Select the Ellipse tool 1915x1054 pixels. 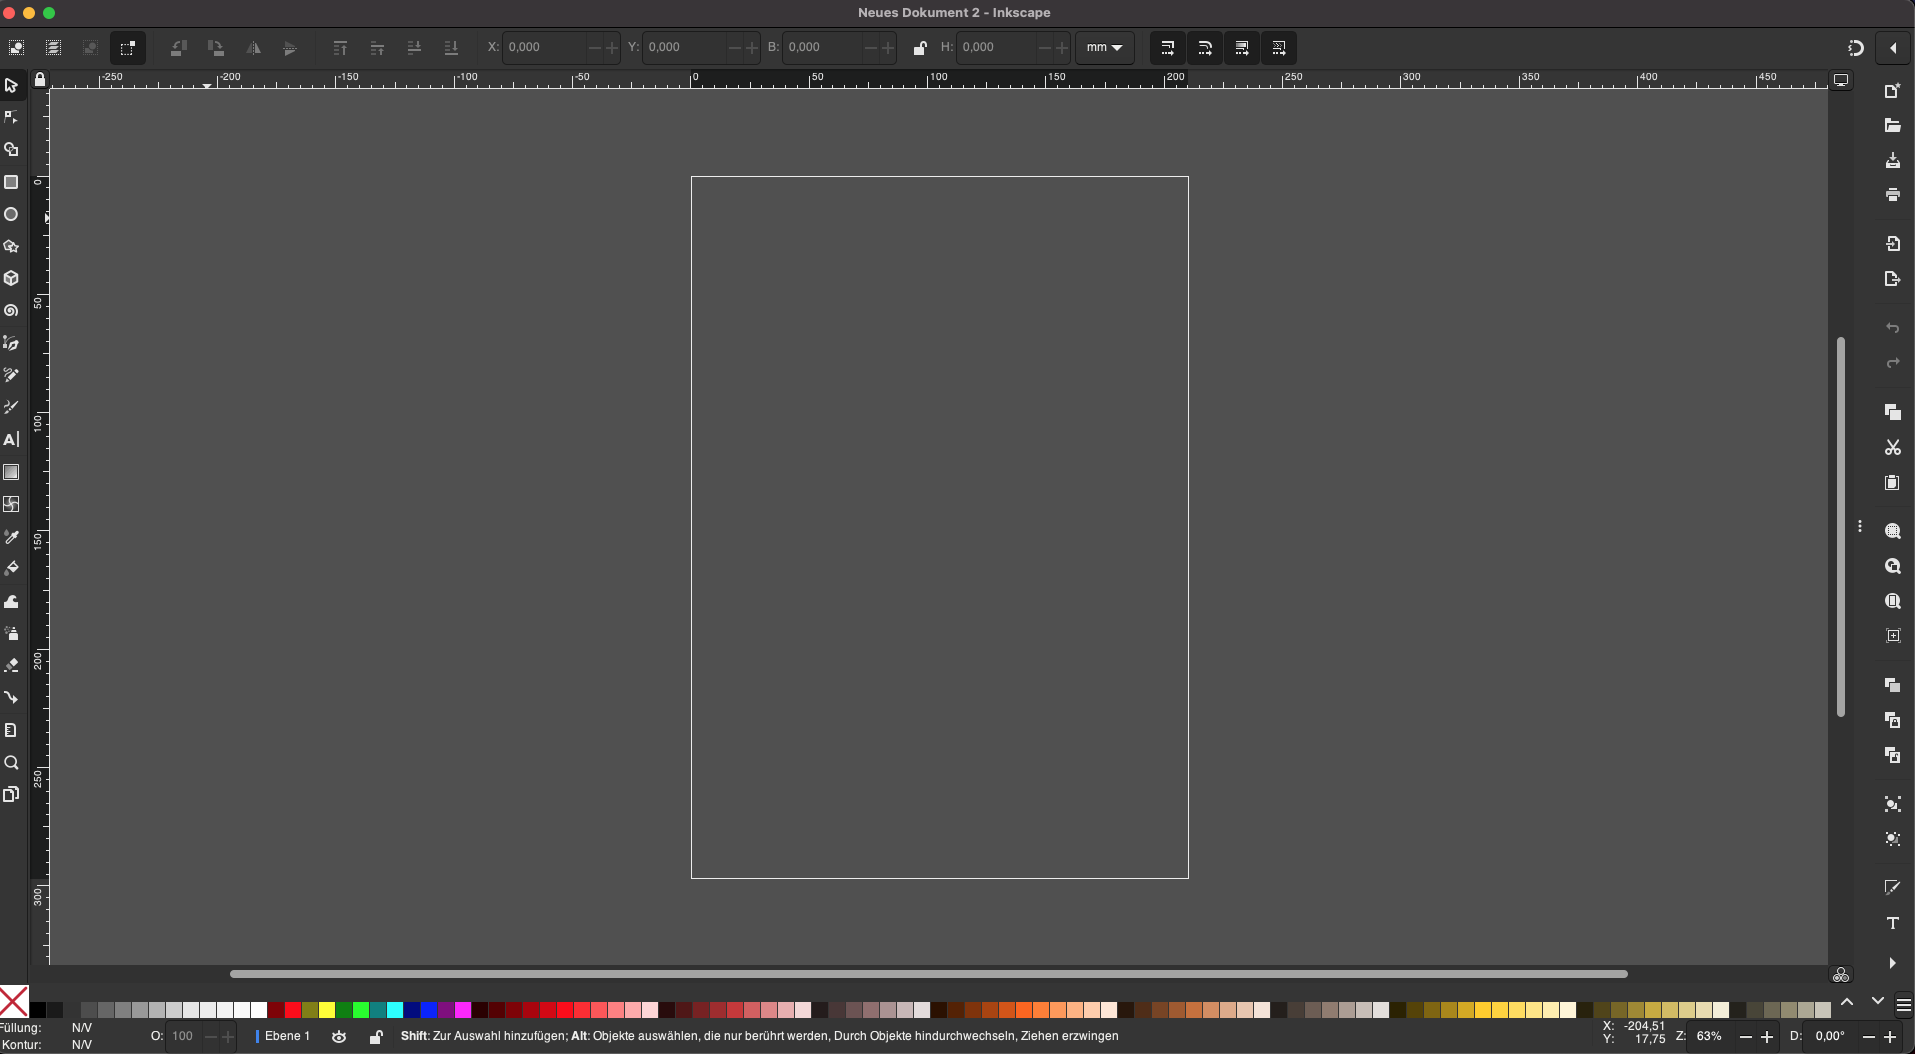pyautogui.click(x=11, y=214)
